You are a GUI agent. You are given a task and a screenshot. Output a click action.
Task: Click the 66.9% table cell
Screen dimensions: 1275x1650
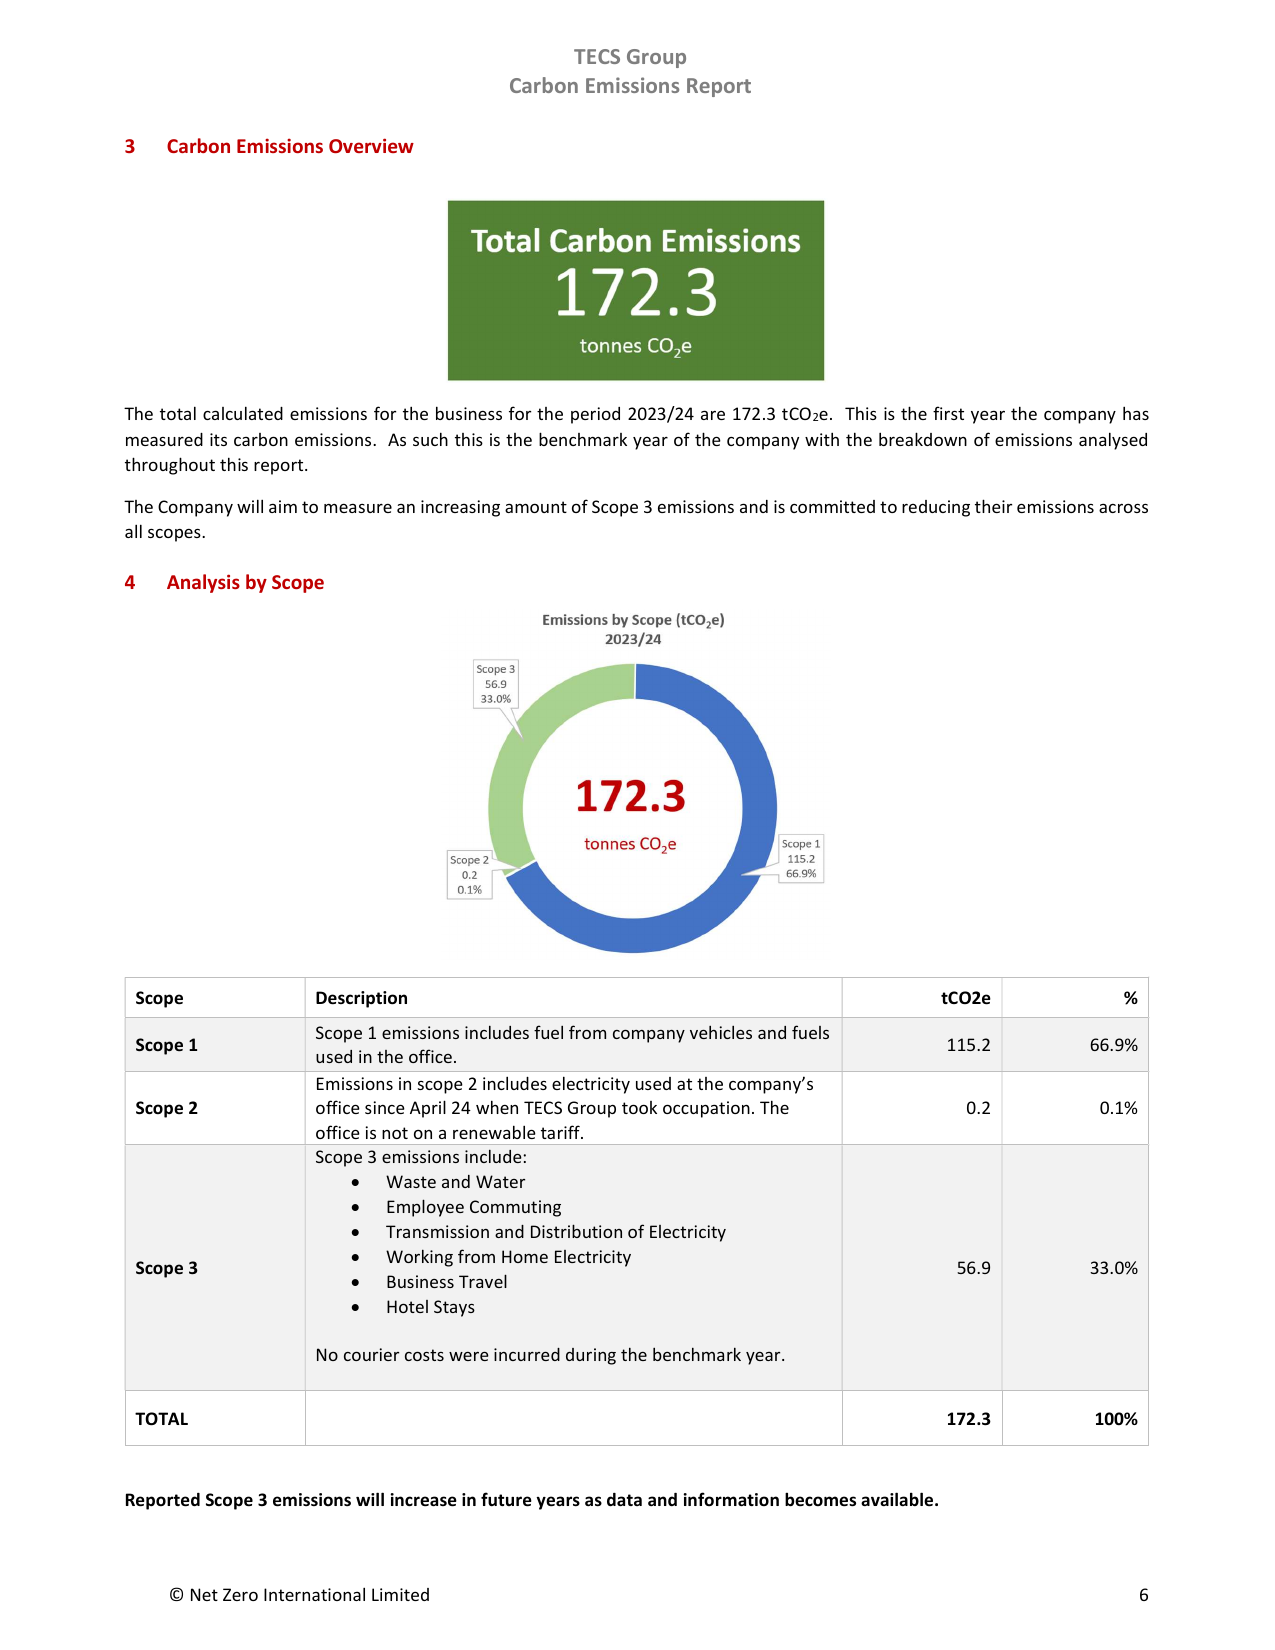pos(1113,1045)
